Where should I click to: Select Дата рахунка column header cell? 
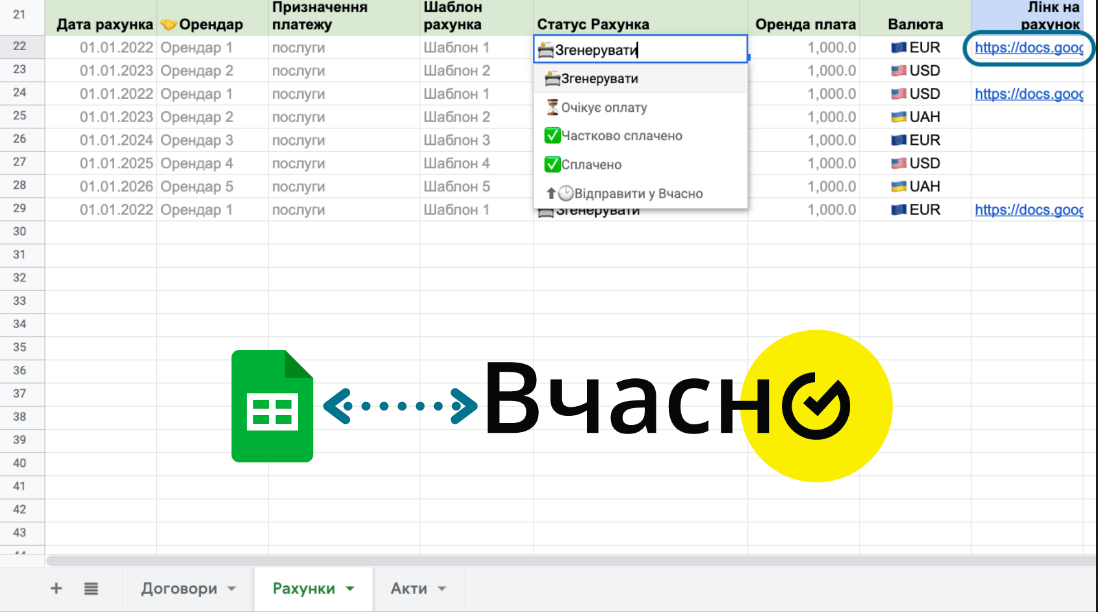pos(101,18)
